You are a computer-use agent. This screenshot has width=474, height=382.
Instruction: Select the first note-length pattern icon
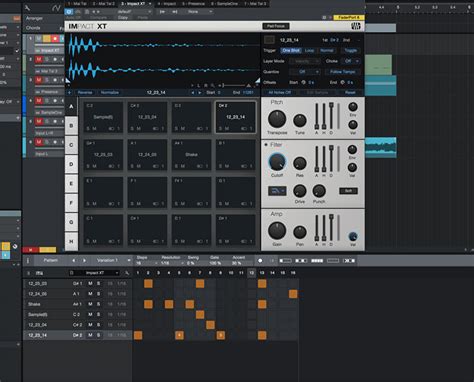(285, 260)
